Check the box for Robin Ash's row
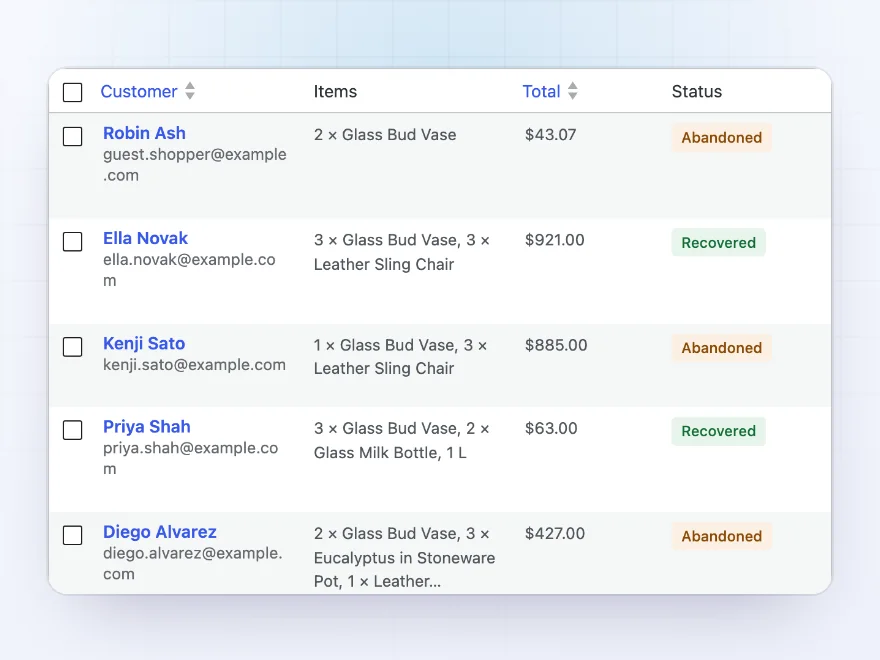 72,136
